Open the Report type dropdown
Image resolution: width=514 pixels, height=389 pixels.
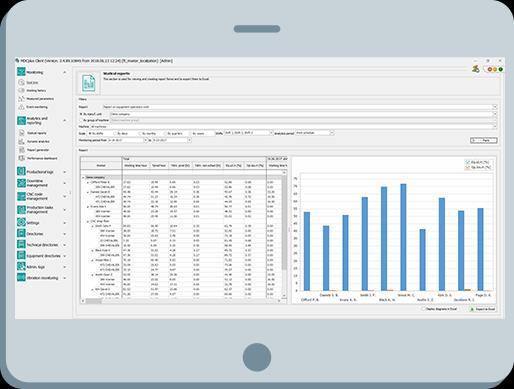[300, 107]
